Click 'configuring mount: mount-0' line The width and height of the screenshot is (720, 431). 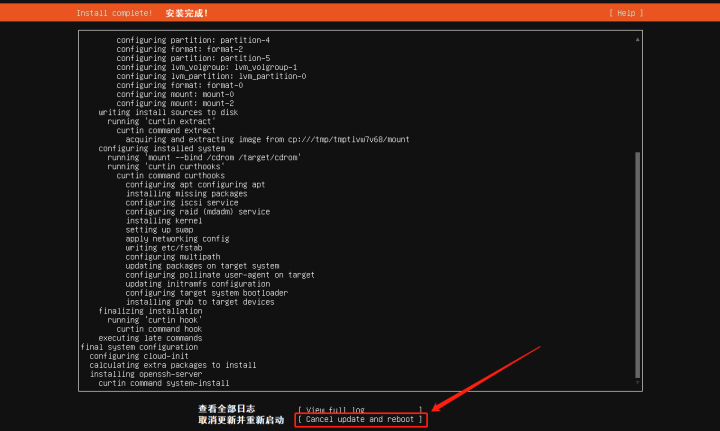(x=175, y=94)
